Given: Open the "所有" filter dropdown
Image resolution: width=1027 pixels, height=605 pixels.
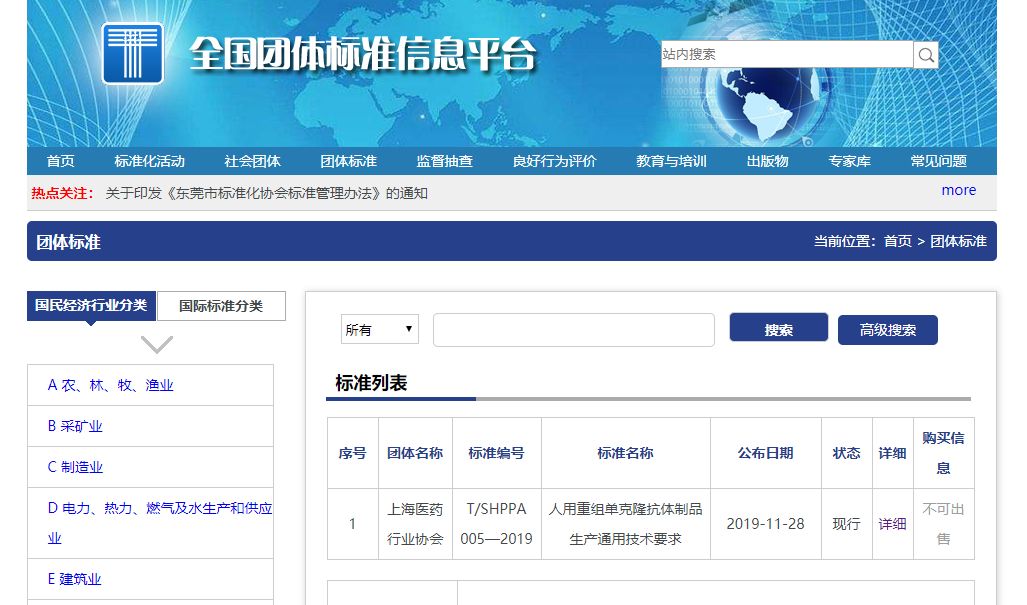Looking at the screenshot, I should (x=379, y=329).
